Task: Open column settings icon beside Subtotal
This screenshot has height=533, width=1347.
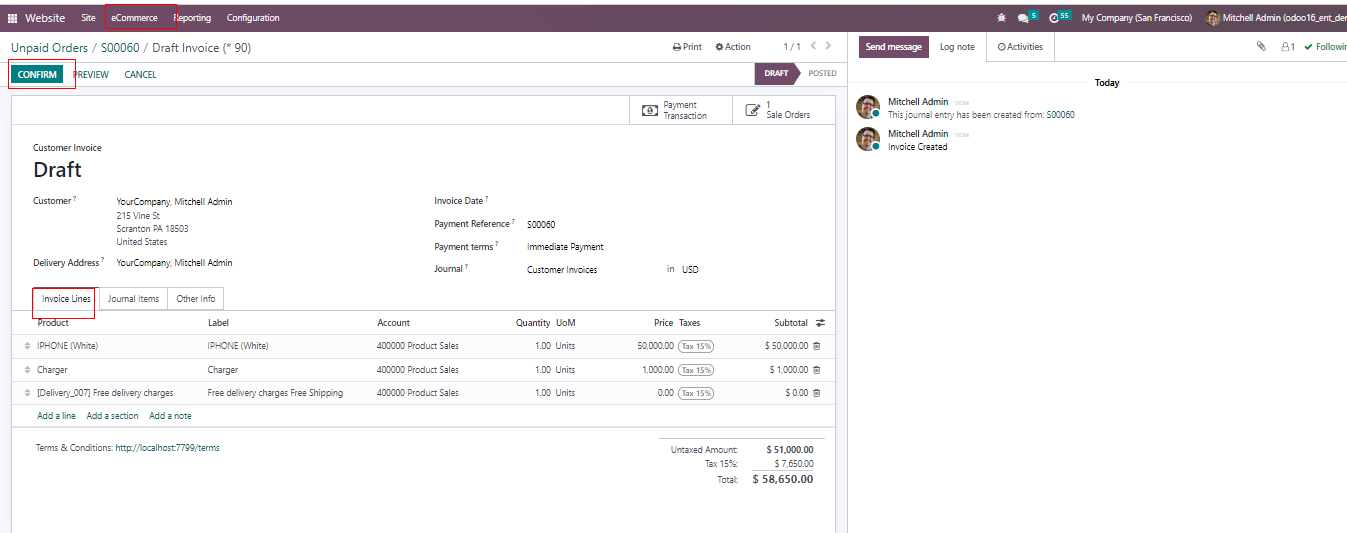Action: point(820,323)
